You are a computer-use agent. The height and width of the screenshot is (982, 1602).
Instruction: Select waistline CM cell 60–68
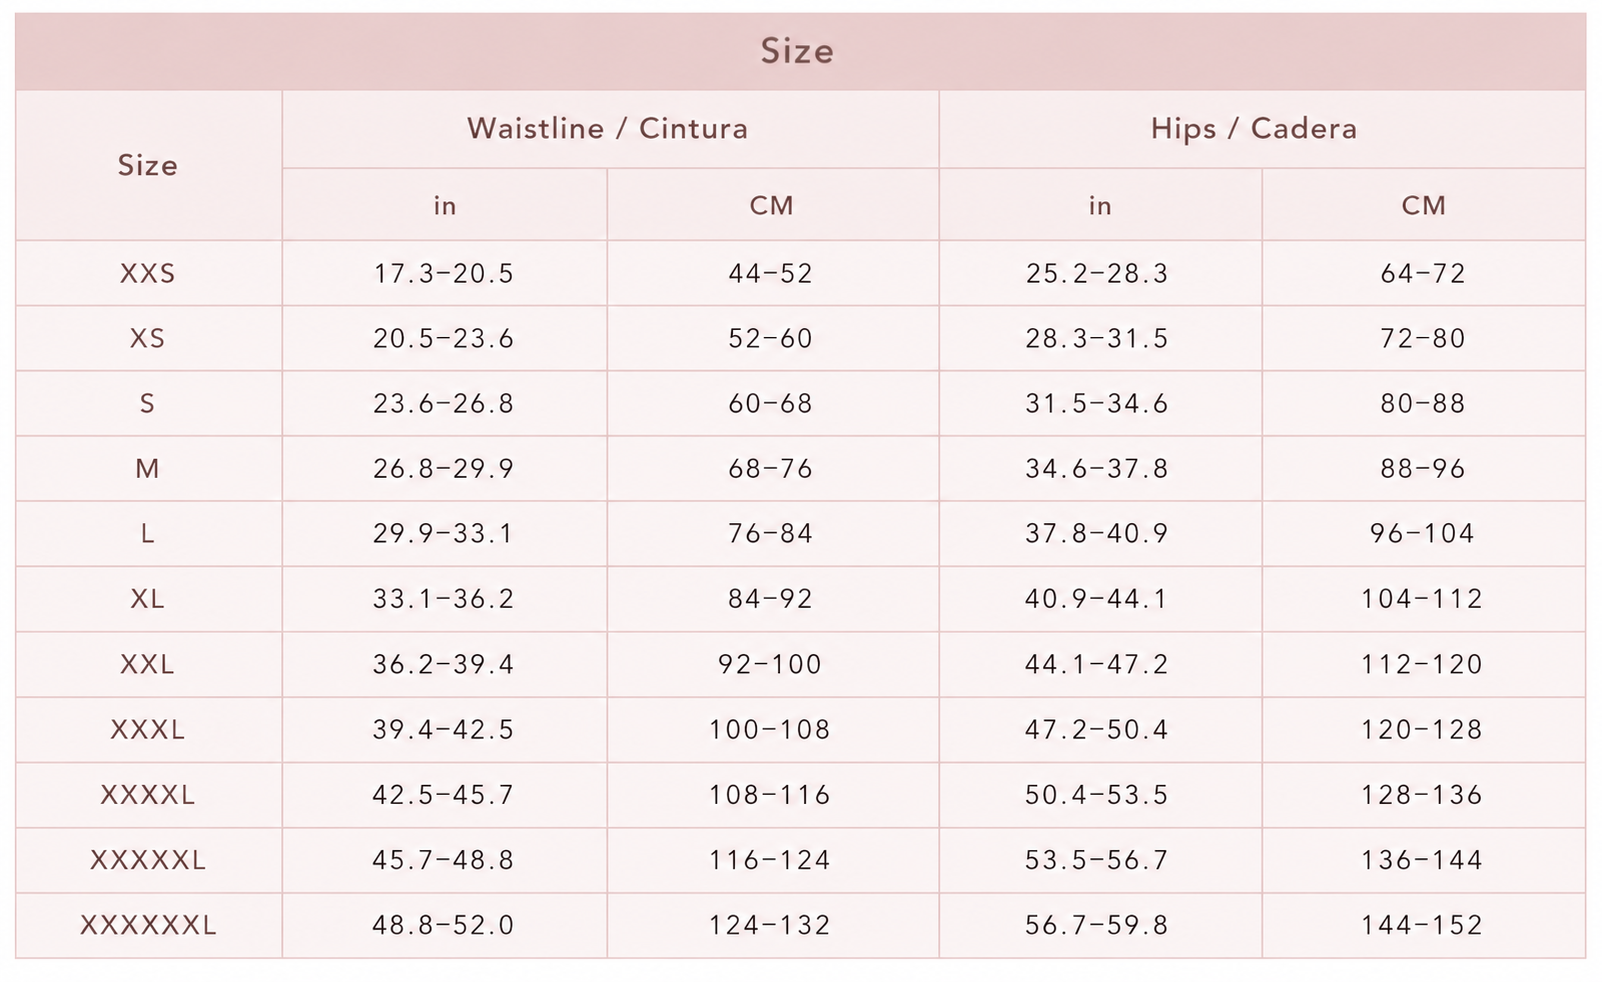click(772, 403)
